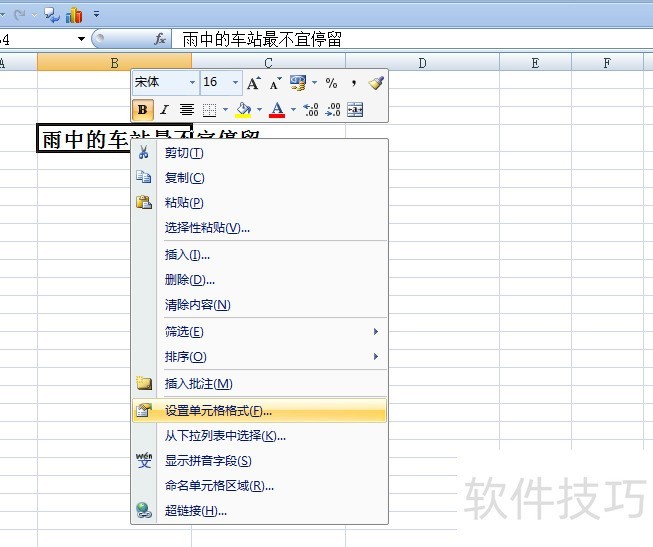This screenshot has width=653, height=547.
Task: Decrease font size with the small A icon
Action: point(275,83)
